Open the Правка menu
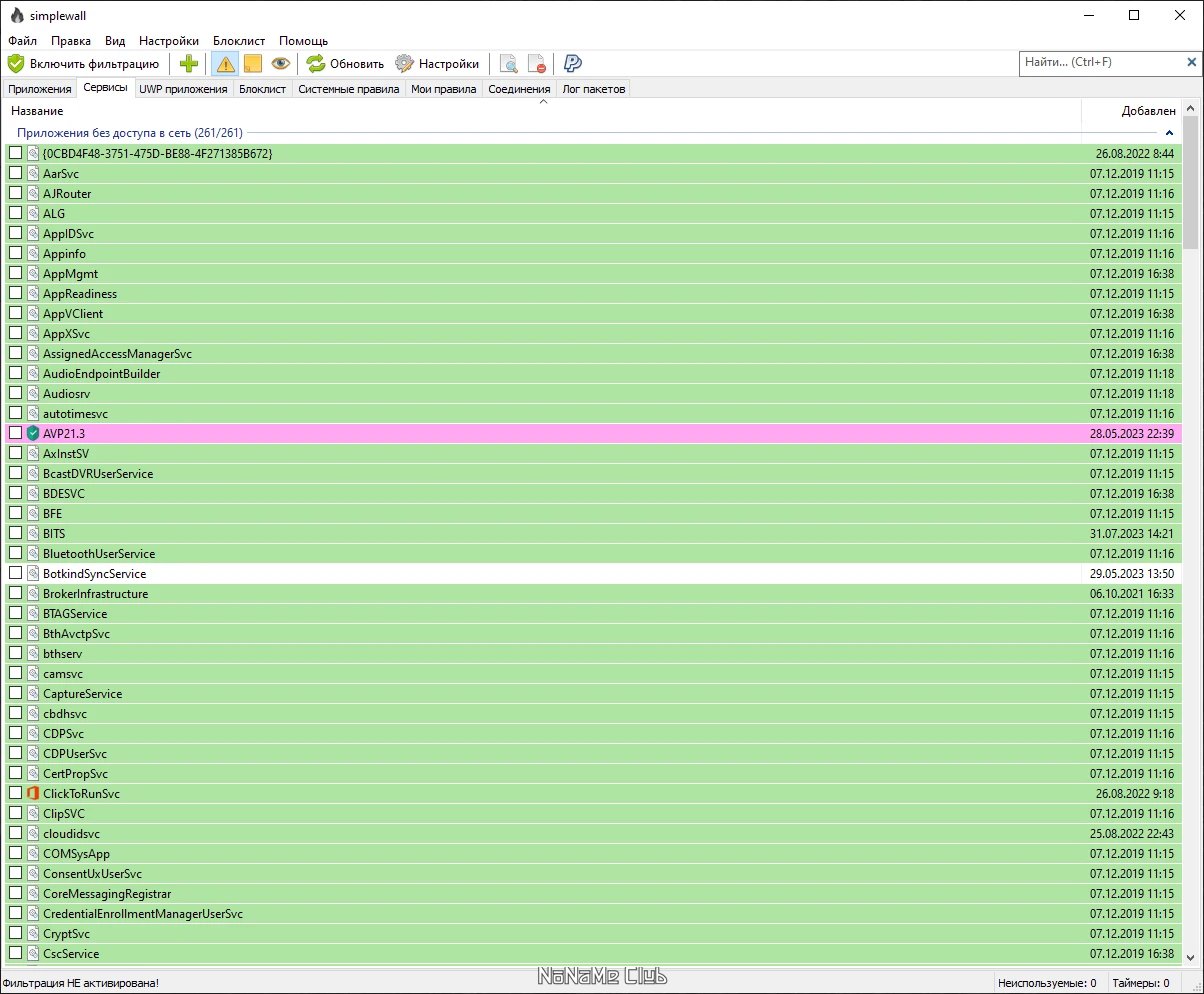The image size is (1204, 994). [x=71, y=41]
